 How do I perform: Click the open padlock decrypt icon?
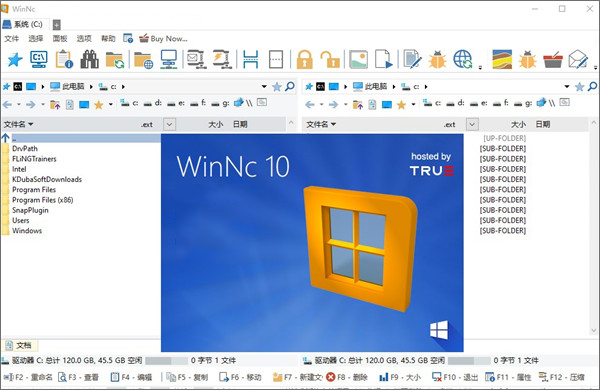pos(330,60)
